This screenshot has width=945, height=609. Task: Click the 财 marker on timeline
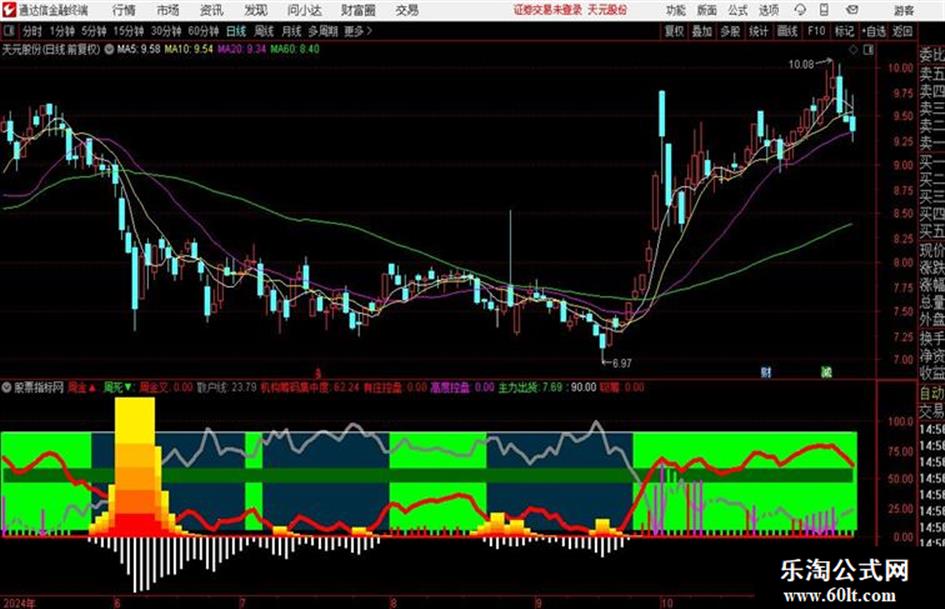pyautogui.click(x=766, y=372)
